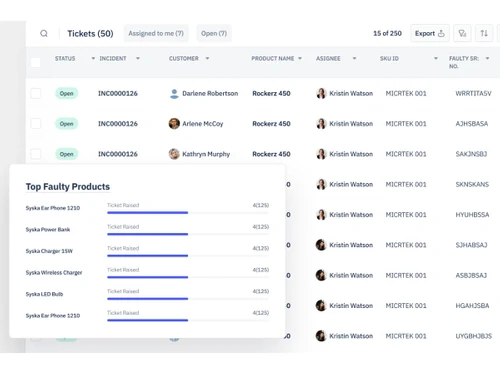Click the WRRTITASV serial number
500x375 pixels.
click(473, 93)
